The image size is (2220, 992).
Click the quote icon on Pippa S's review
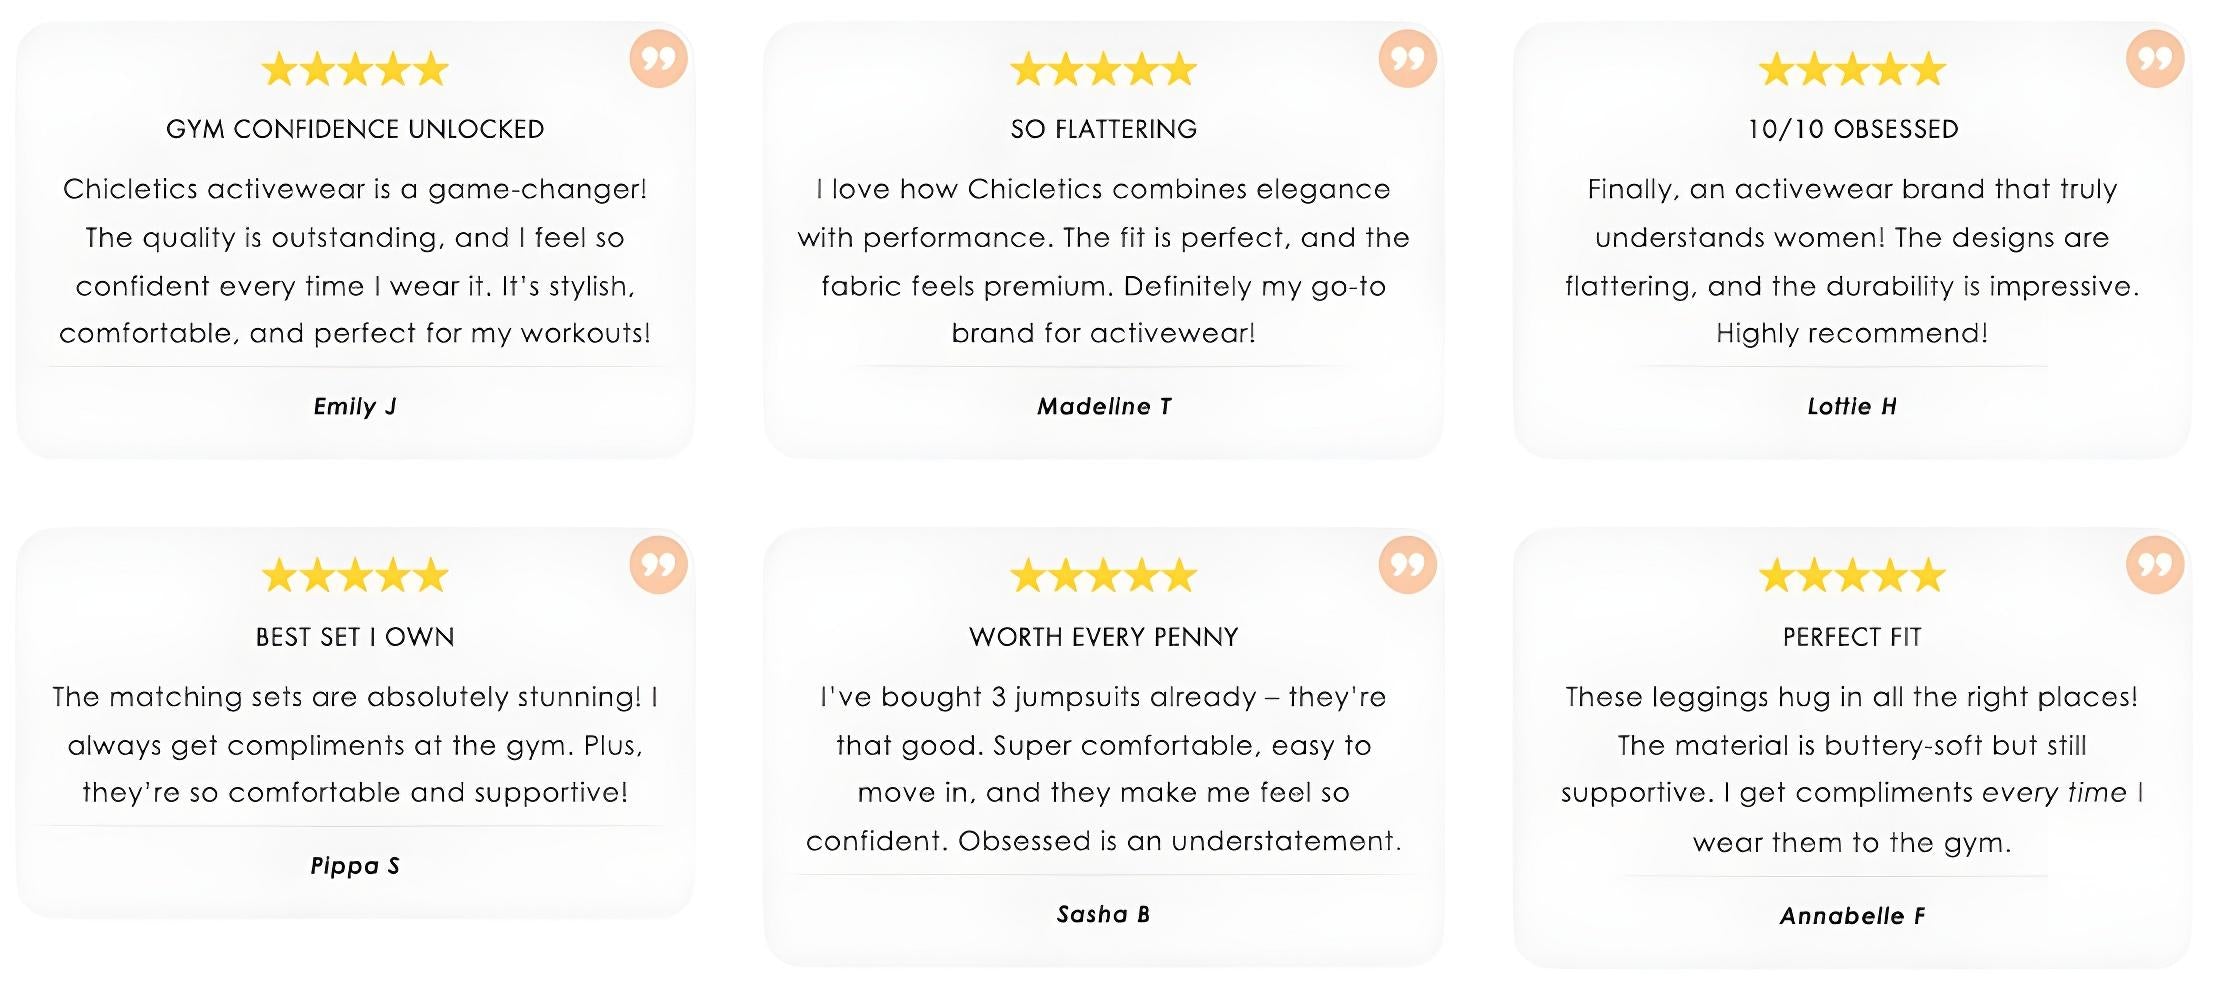[659, 565]
